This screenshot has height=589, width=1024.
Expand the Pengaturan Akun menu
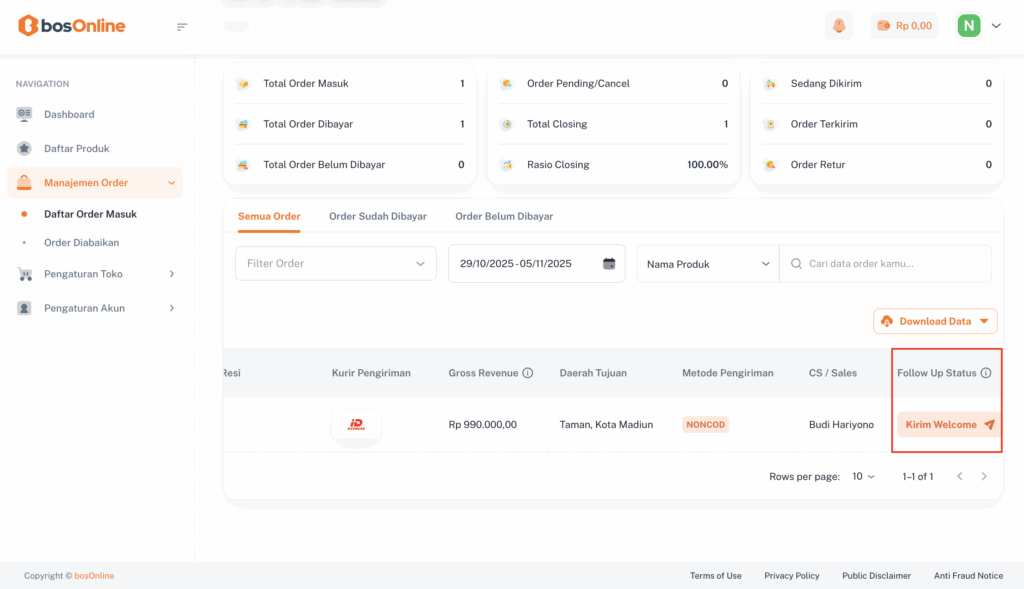click(95, 308)
